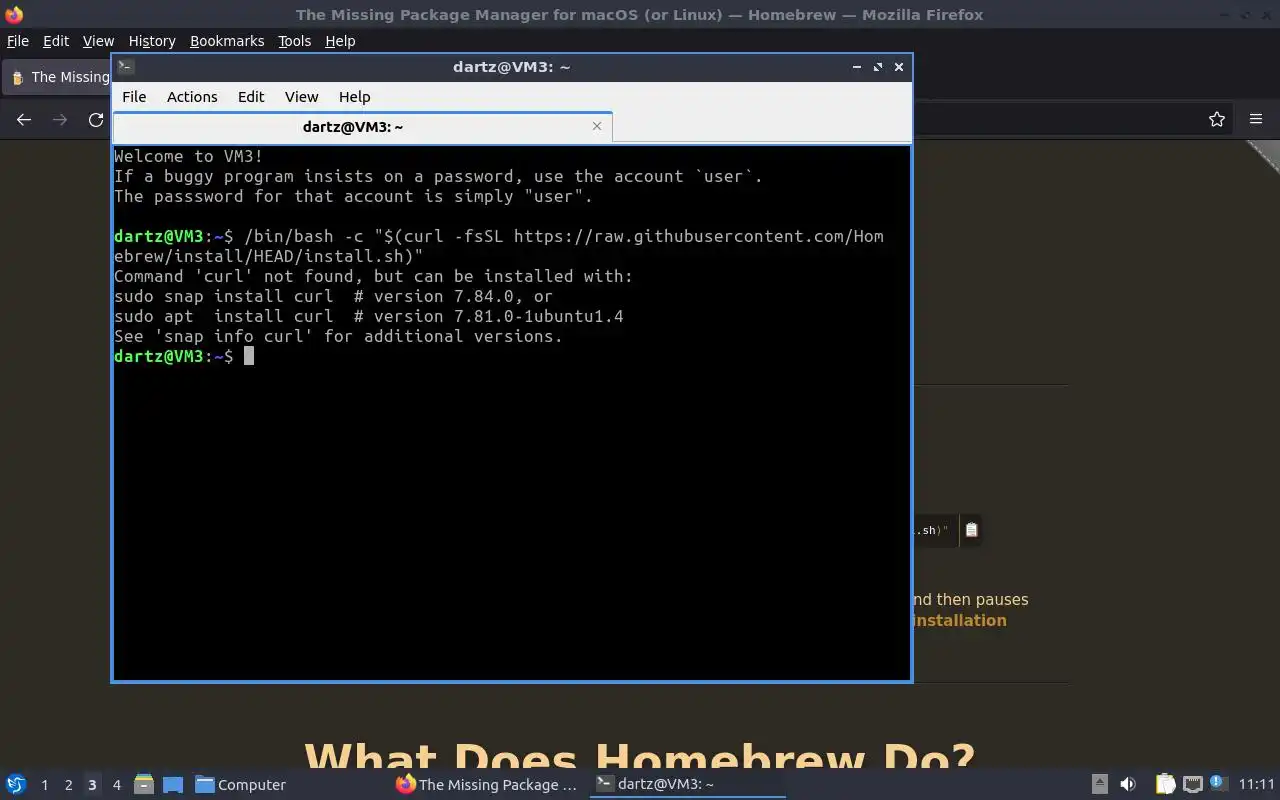The image size is (1280, 800).
Task: Open the application launcher menu
Action: point(16,784)
